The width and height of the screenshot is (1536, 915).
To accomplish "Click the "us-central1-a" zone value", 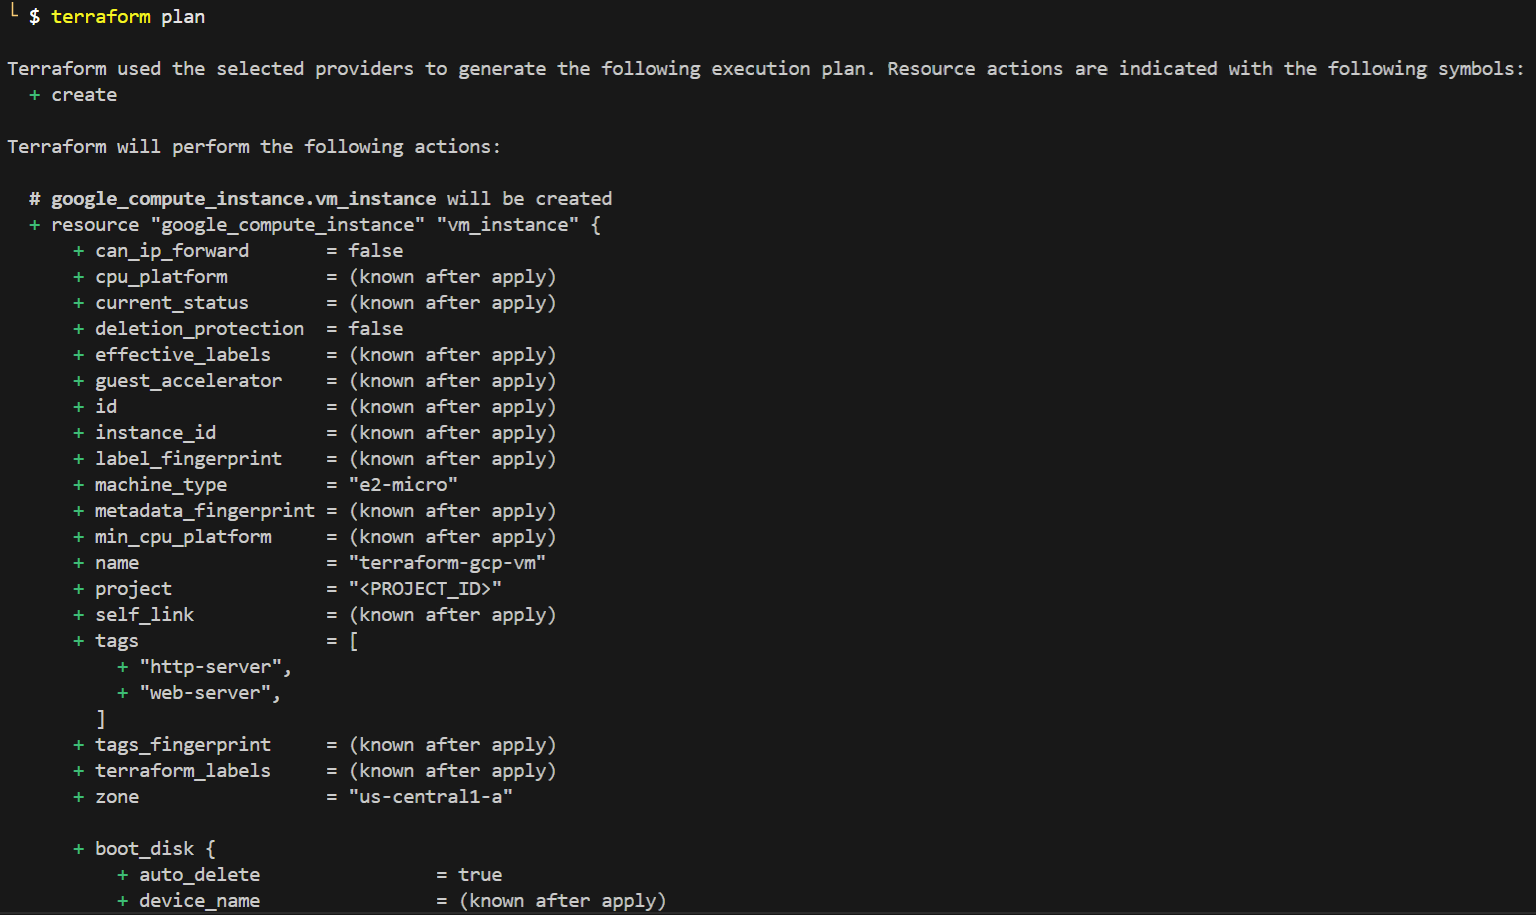I will coord(430,797).
